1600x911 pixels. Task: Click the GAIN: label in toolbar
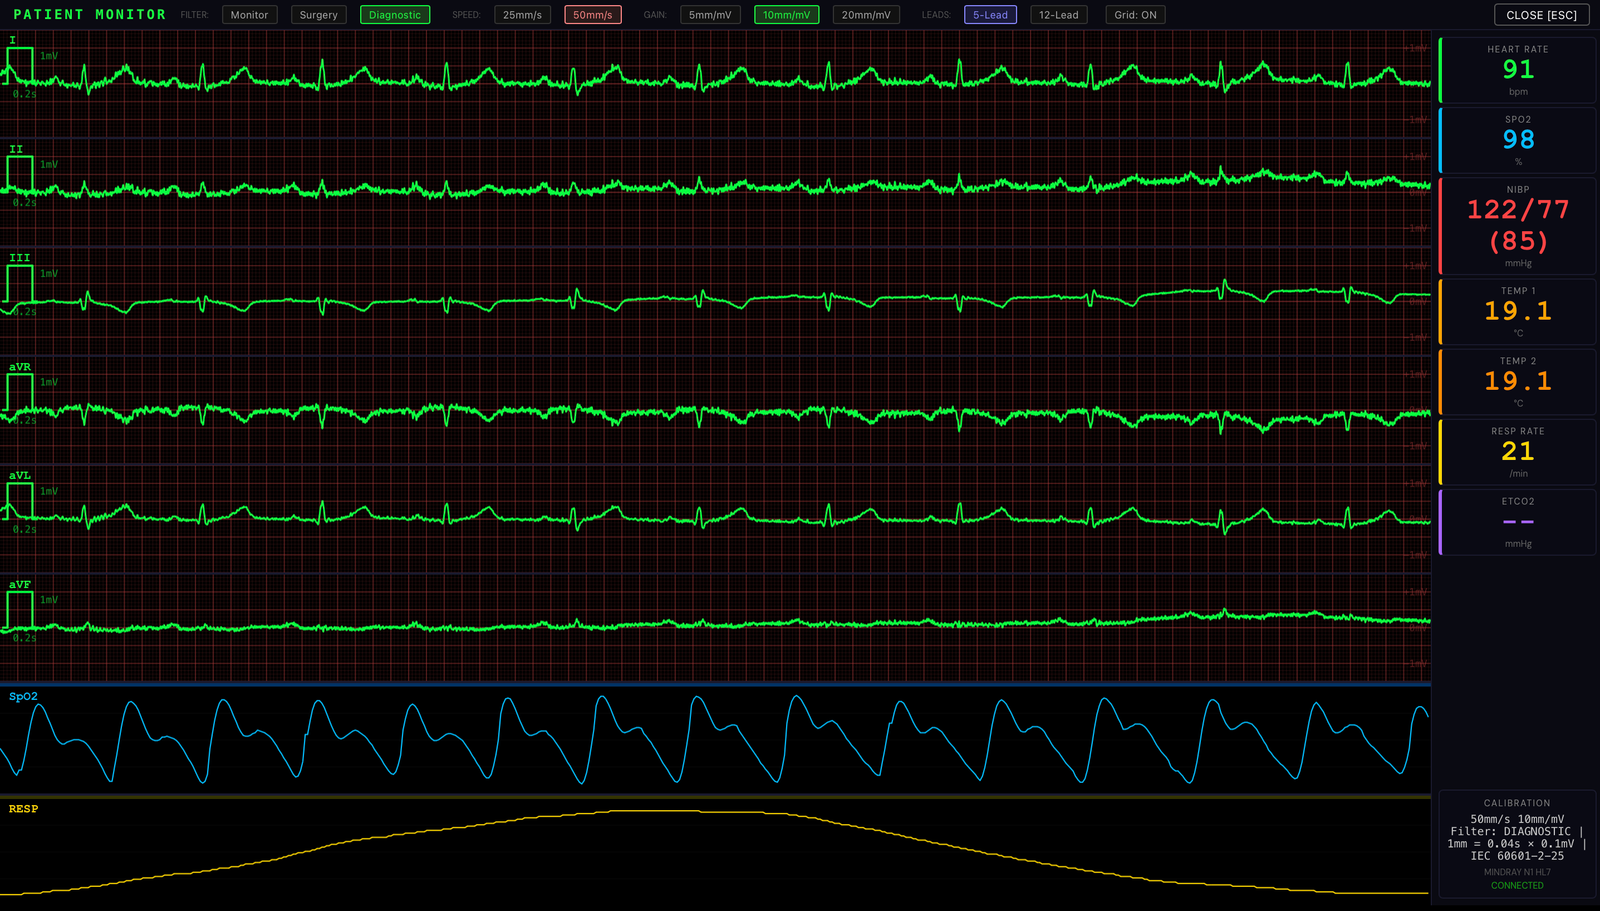[655, 15]
